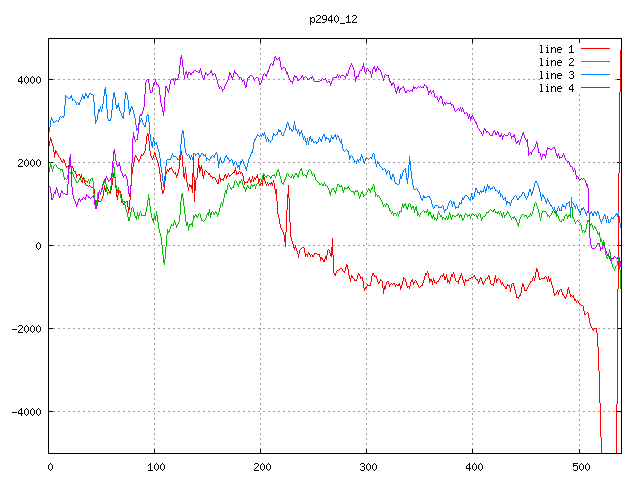Select the 'line 3' legend label

(x=556, y=75)
